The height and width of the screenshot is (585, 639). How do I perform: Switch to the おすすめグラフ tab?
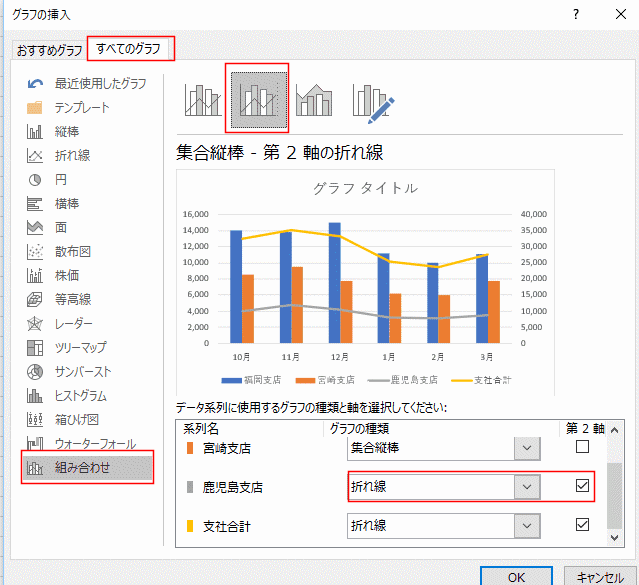coord(47,49)
